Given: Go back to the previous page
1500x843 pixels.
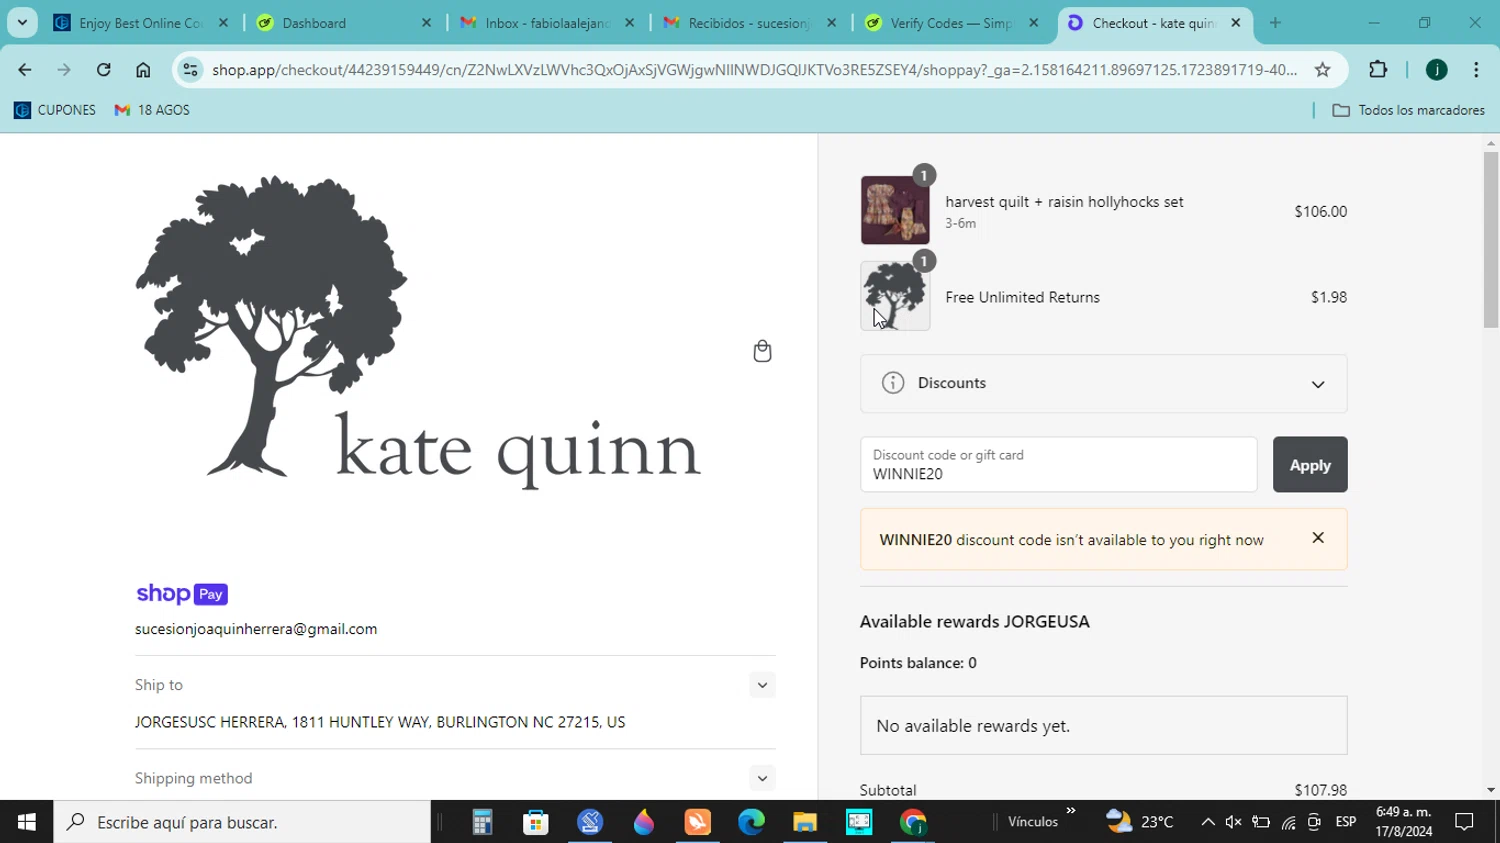Looking at the screenshot, I should tap(25, 69).
